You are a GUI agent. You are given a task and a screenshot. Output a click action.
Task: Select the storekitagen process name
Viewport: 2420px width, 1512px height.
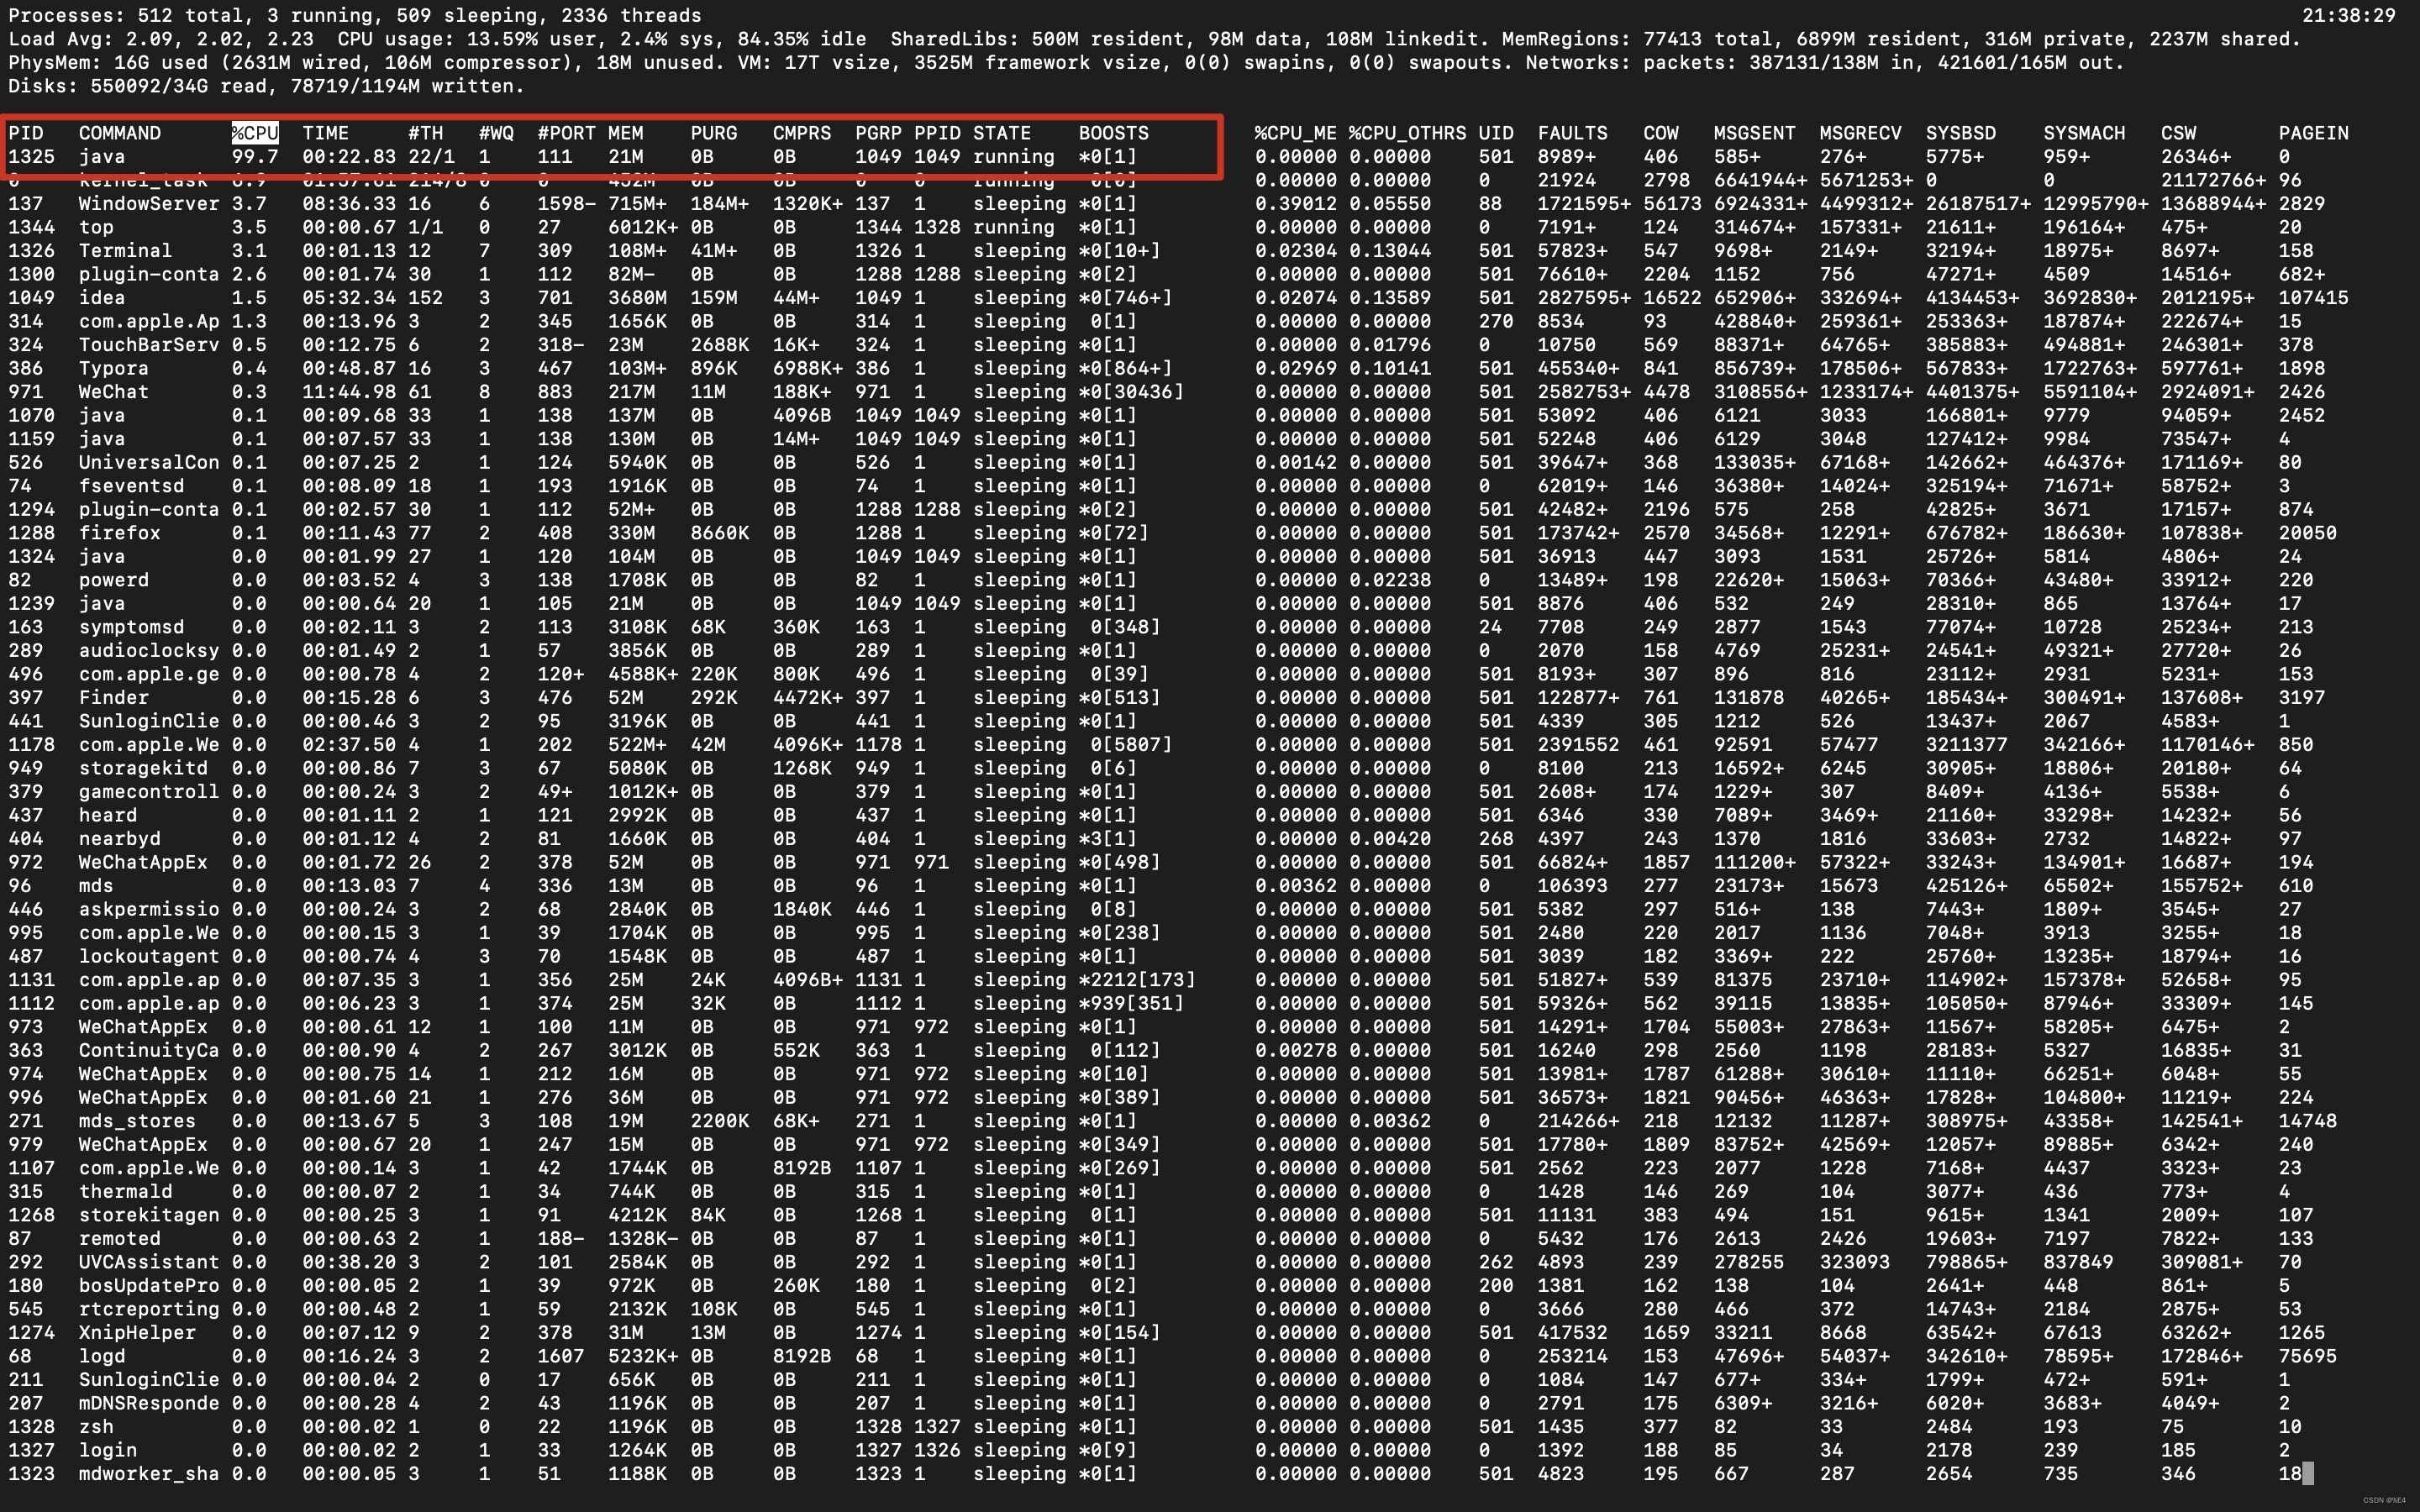[x=149, y=1215]
